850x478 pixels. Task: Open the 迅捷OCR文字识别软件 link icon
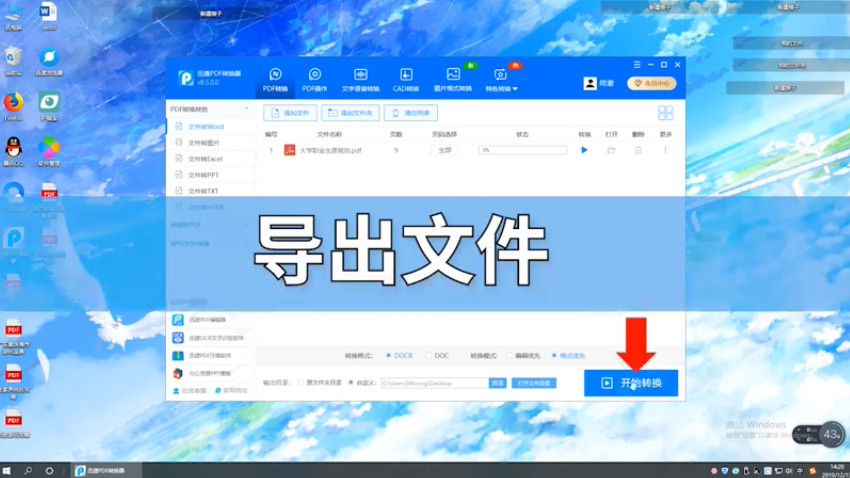pos(178,338)
